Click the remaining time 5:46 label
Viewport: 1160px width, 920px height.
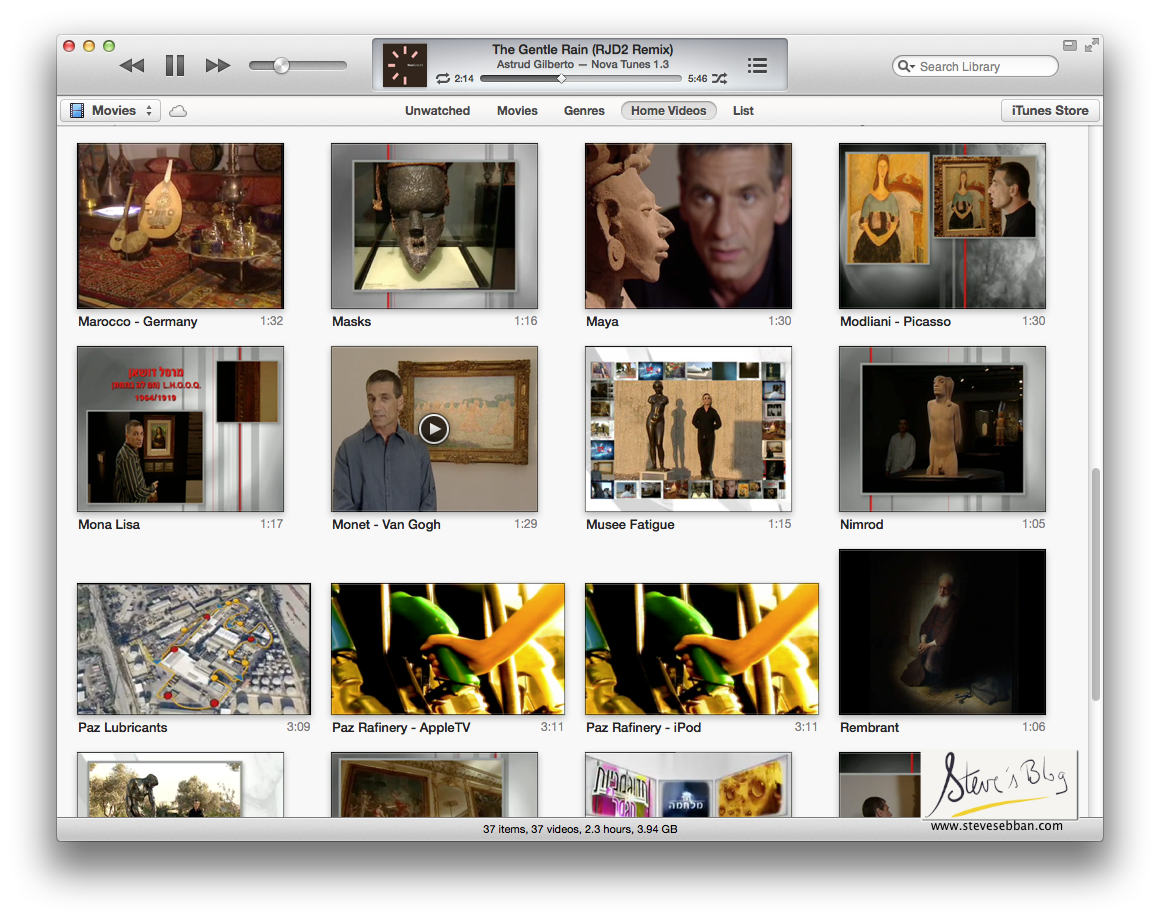pos(697,78)
